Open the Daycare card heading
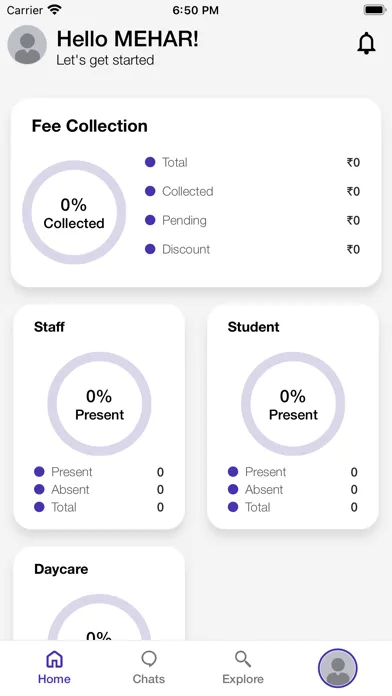Image resolution: width=392 pixels, height=696 pixels. tap(61, 569)
